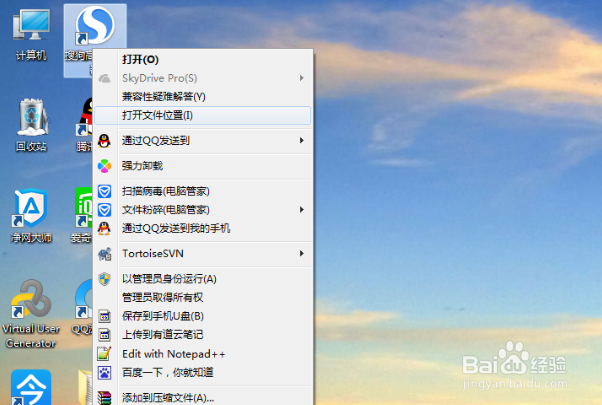Click the WinRAR books icon in menu

point(104,398)
